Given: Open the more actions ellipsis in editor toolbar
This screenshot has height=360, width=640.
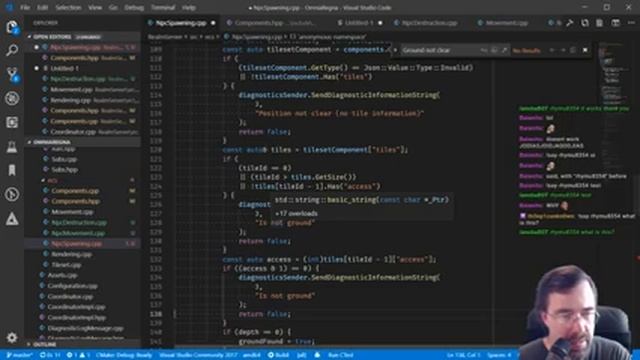Looking at the screenshot, I should coord(631,23).
